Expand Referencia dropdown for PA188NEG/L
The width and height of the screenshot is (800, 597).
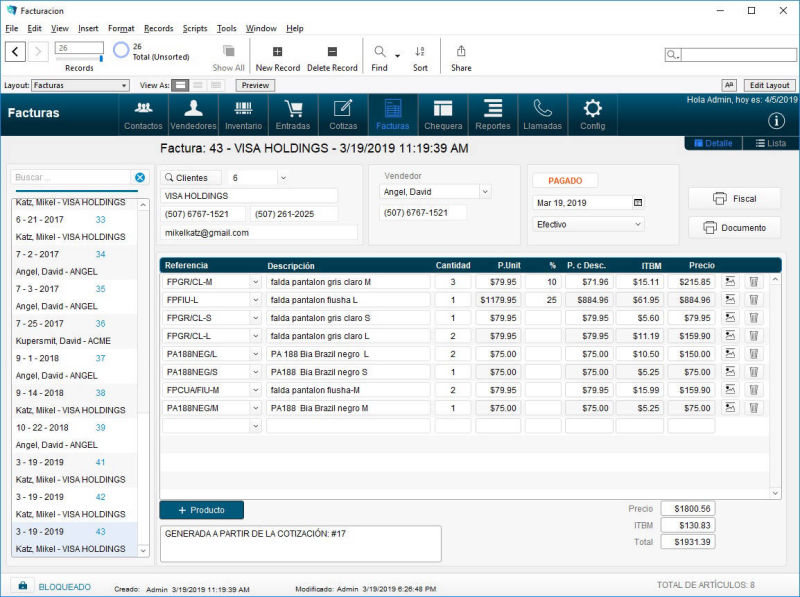pyautogui.click(x=256, y=354)
